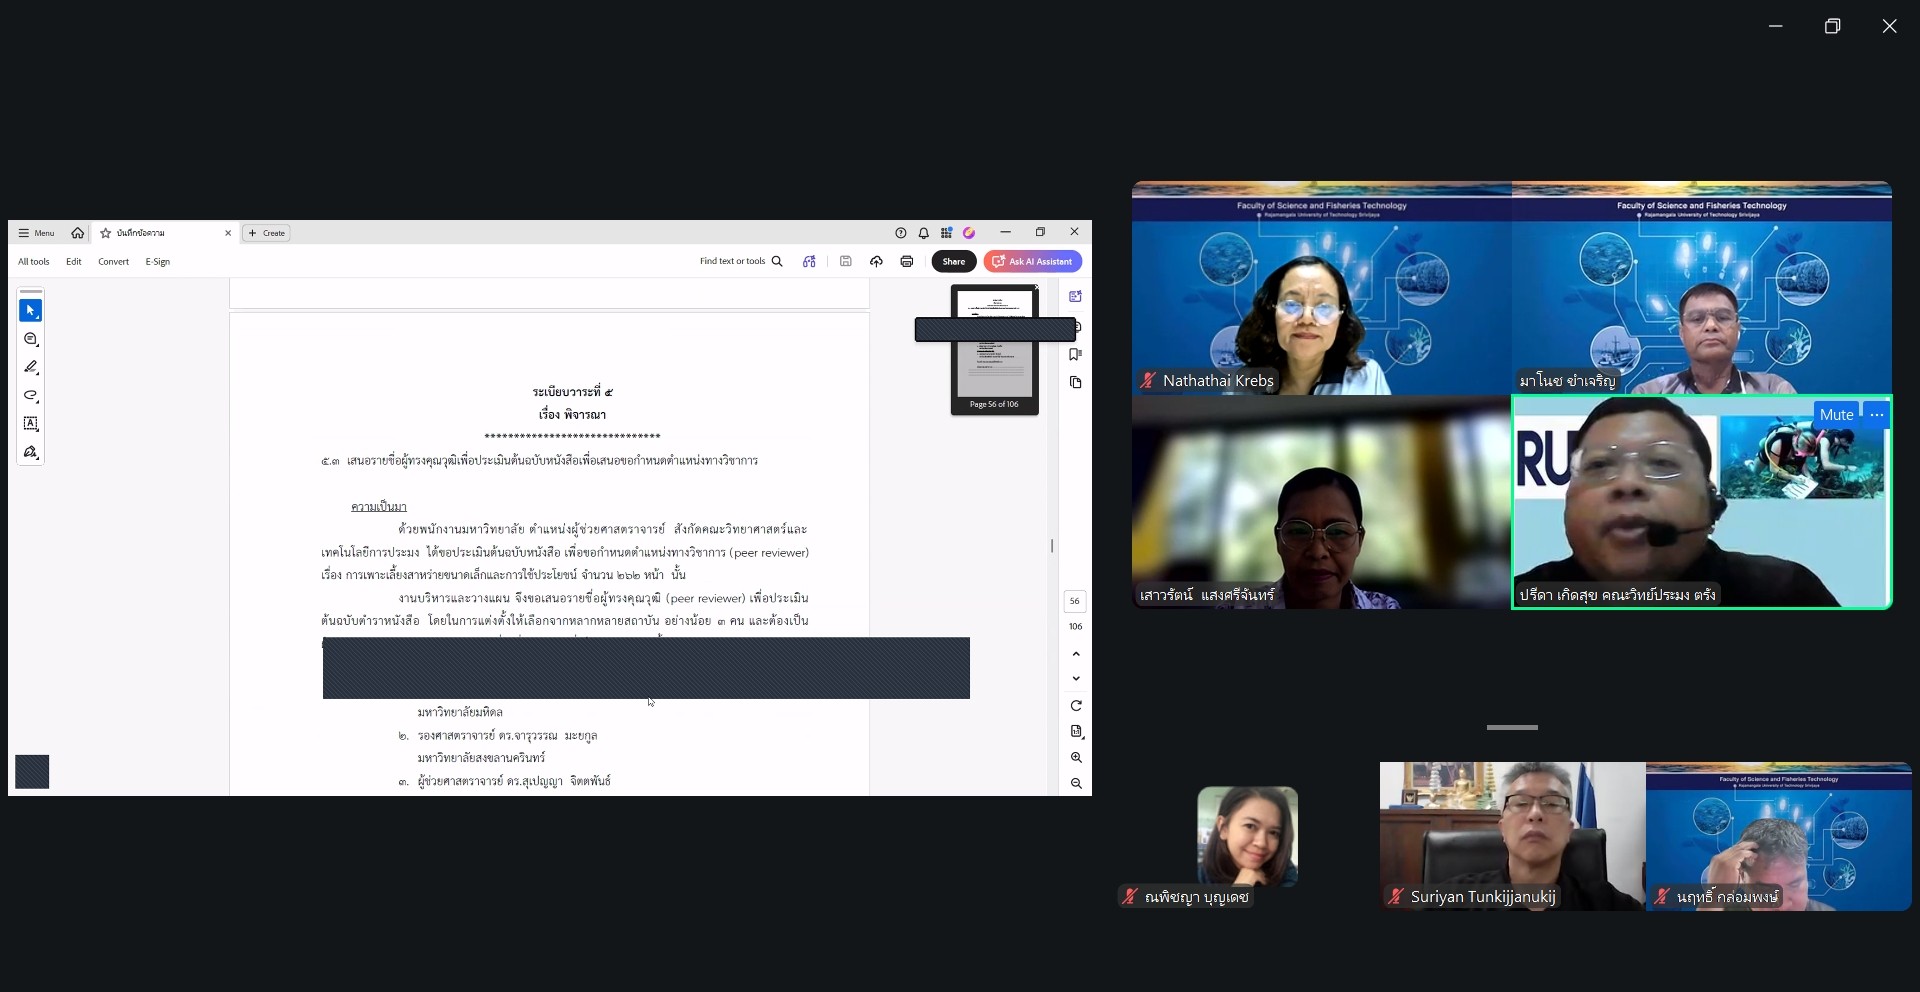Click the Share button
Viewport: 1920px width, 992px height.
tap(954, 262)
